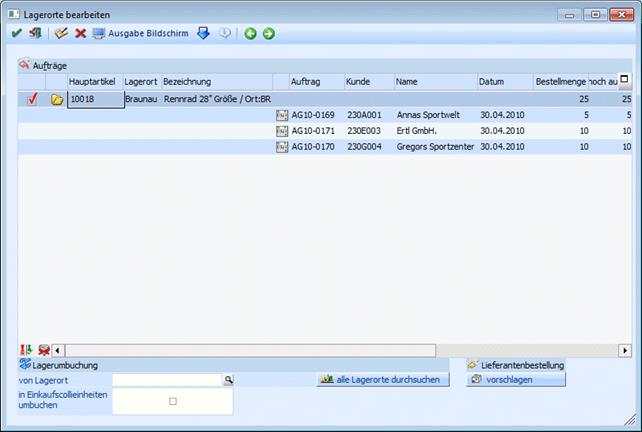The width and height of the screenshot is (642, 432).
Task: Click the column selector box in grid header corner
Action: (x=625, y=79)
